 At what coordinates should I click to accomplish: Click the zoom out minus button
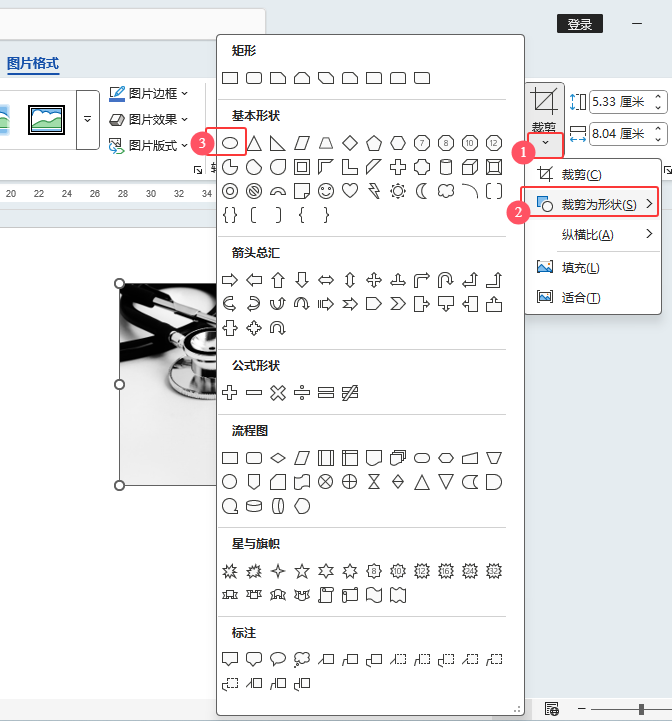(582, 709)
